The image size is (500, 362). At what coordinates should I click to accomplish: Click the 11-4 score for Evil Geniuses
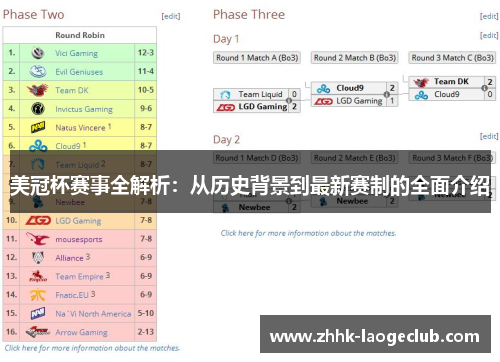pyautogui.click(x=146, y=71)
